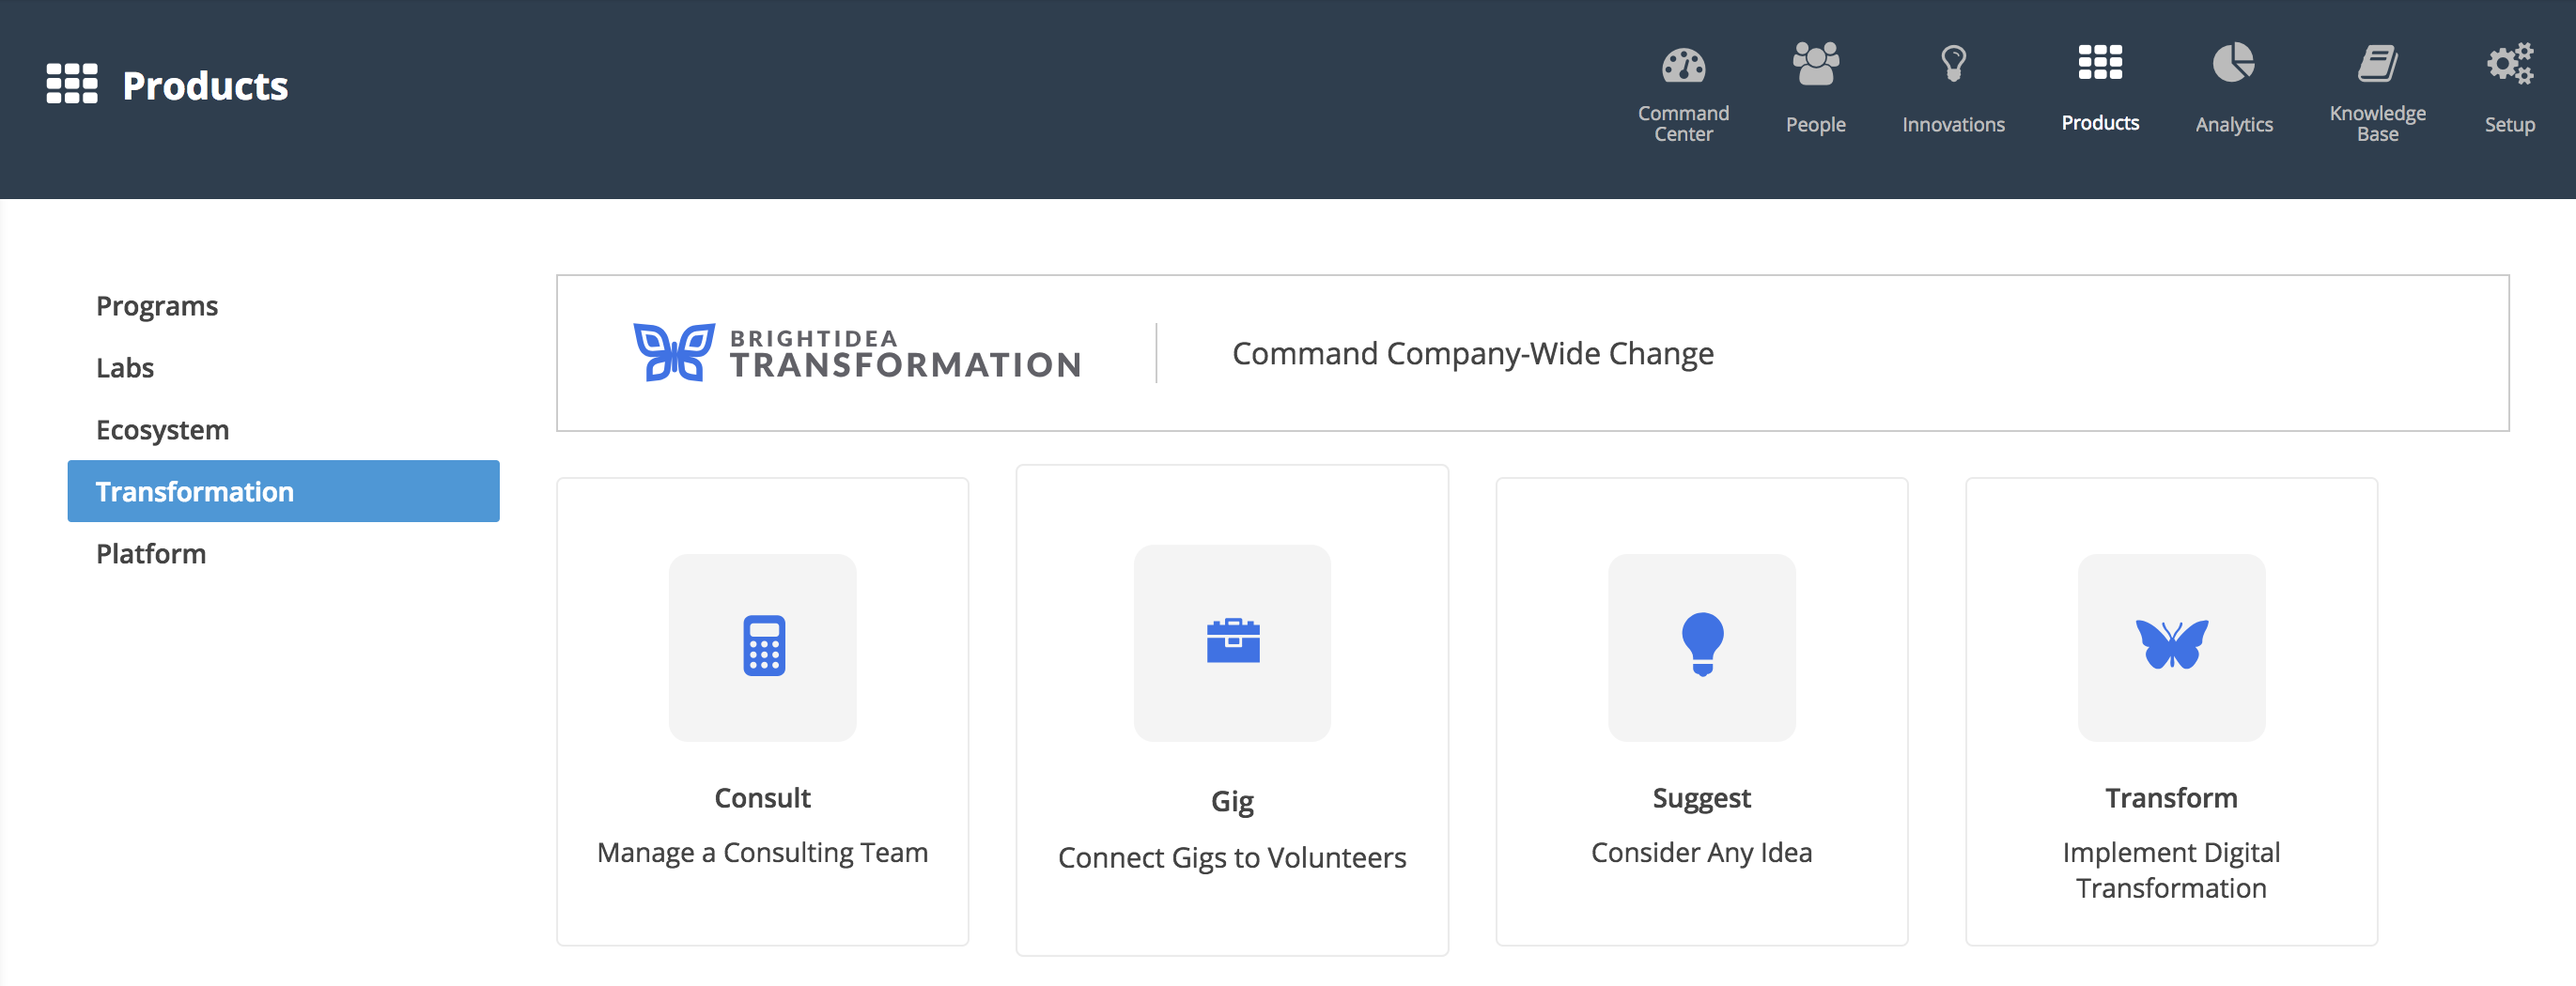The image size is (2576, 986).
Task: Click 'Implement Digital Transformation' description
Action: 2171,870
